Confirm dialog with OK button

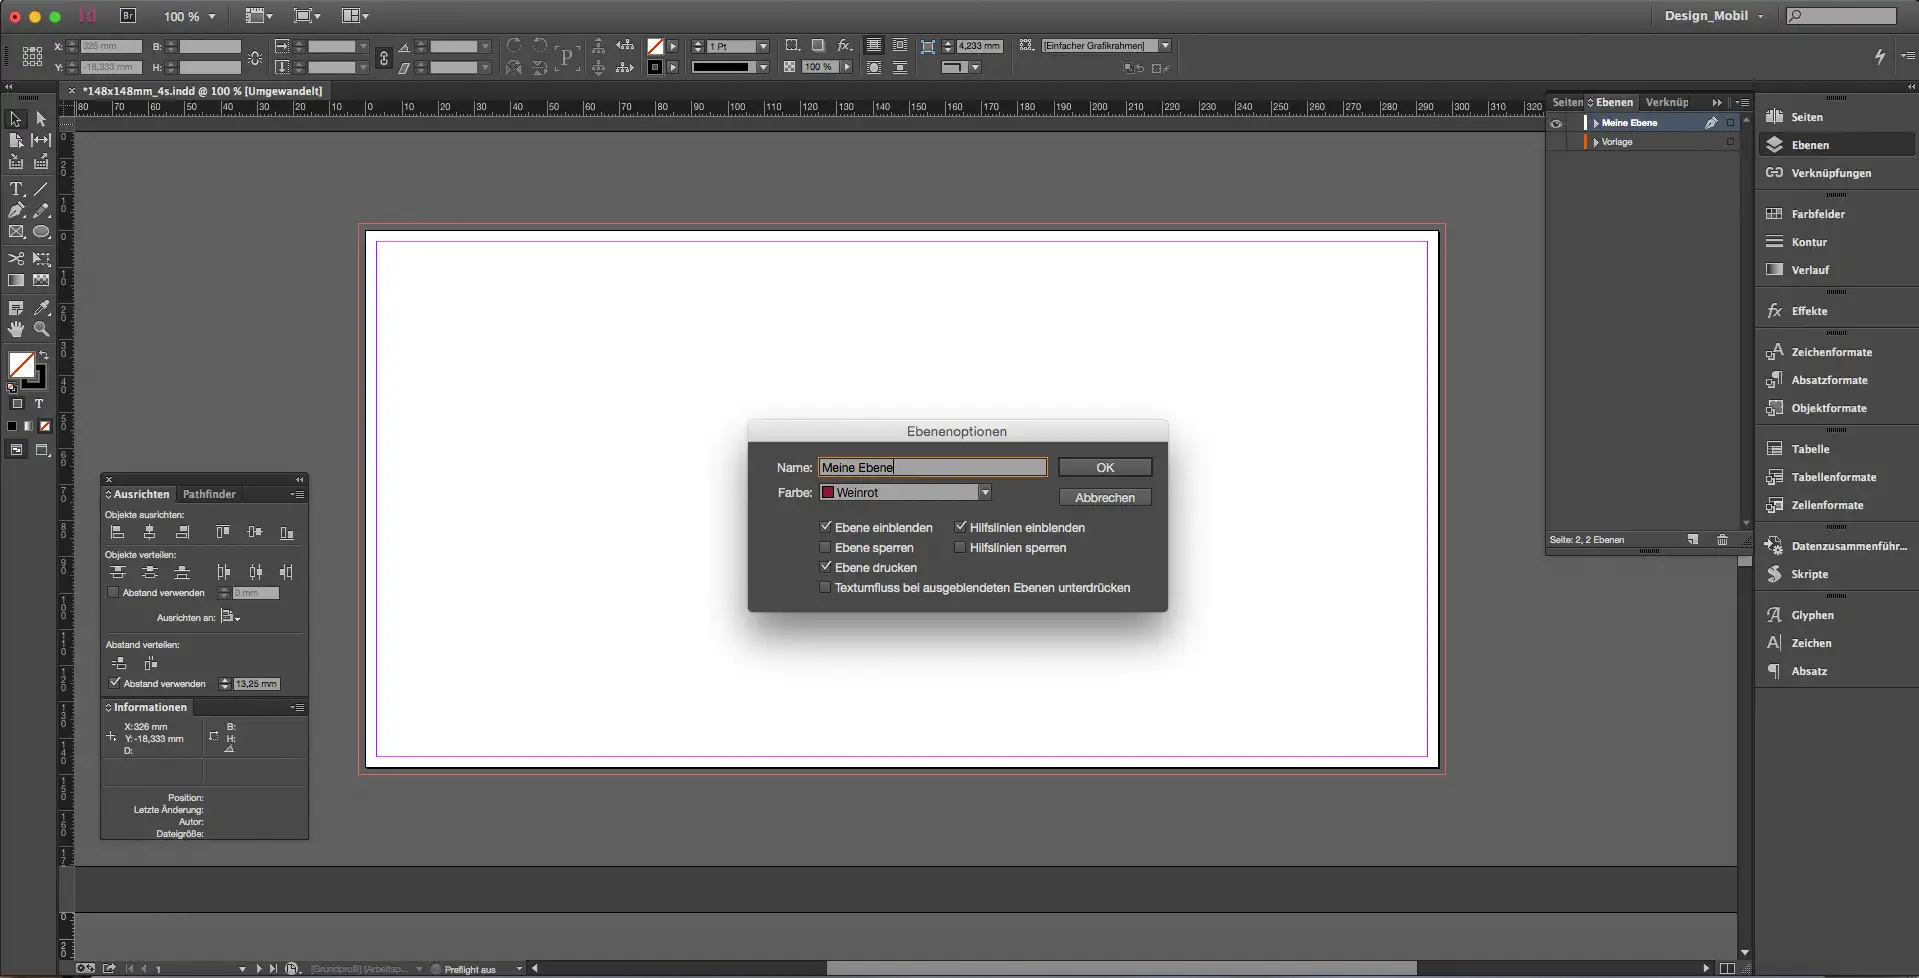pyautogui.click(x=1104, y=467)
